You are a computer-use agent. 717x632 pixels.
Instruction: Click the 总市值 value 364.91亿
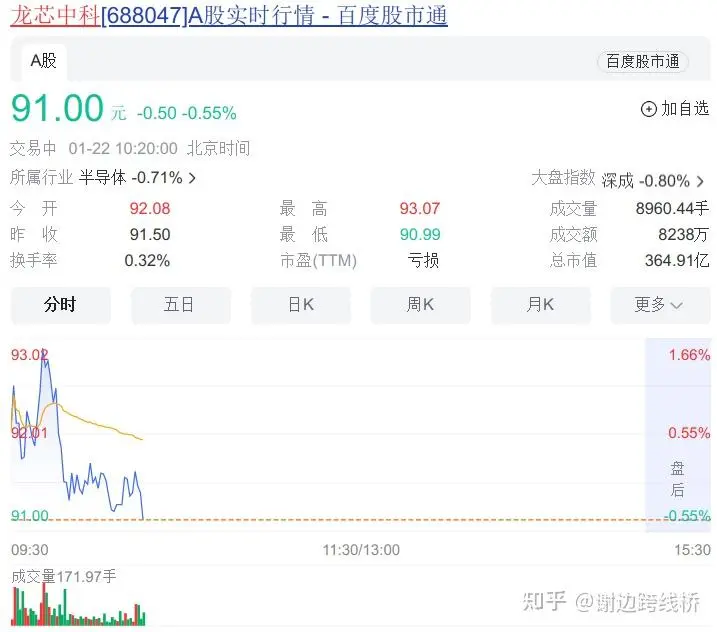click(x=677, y=261)
